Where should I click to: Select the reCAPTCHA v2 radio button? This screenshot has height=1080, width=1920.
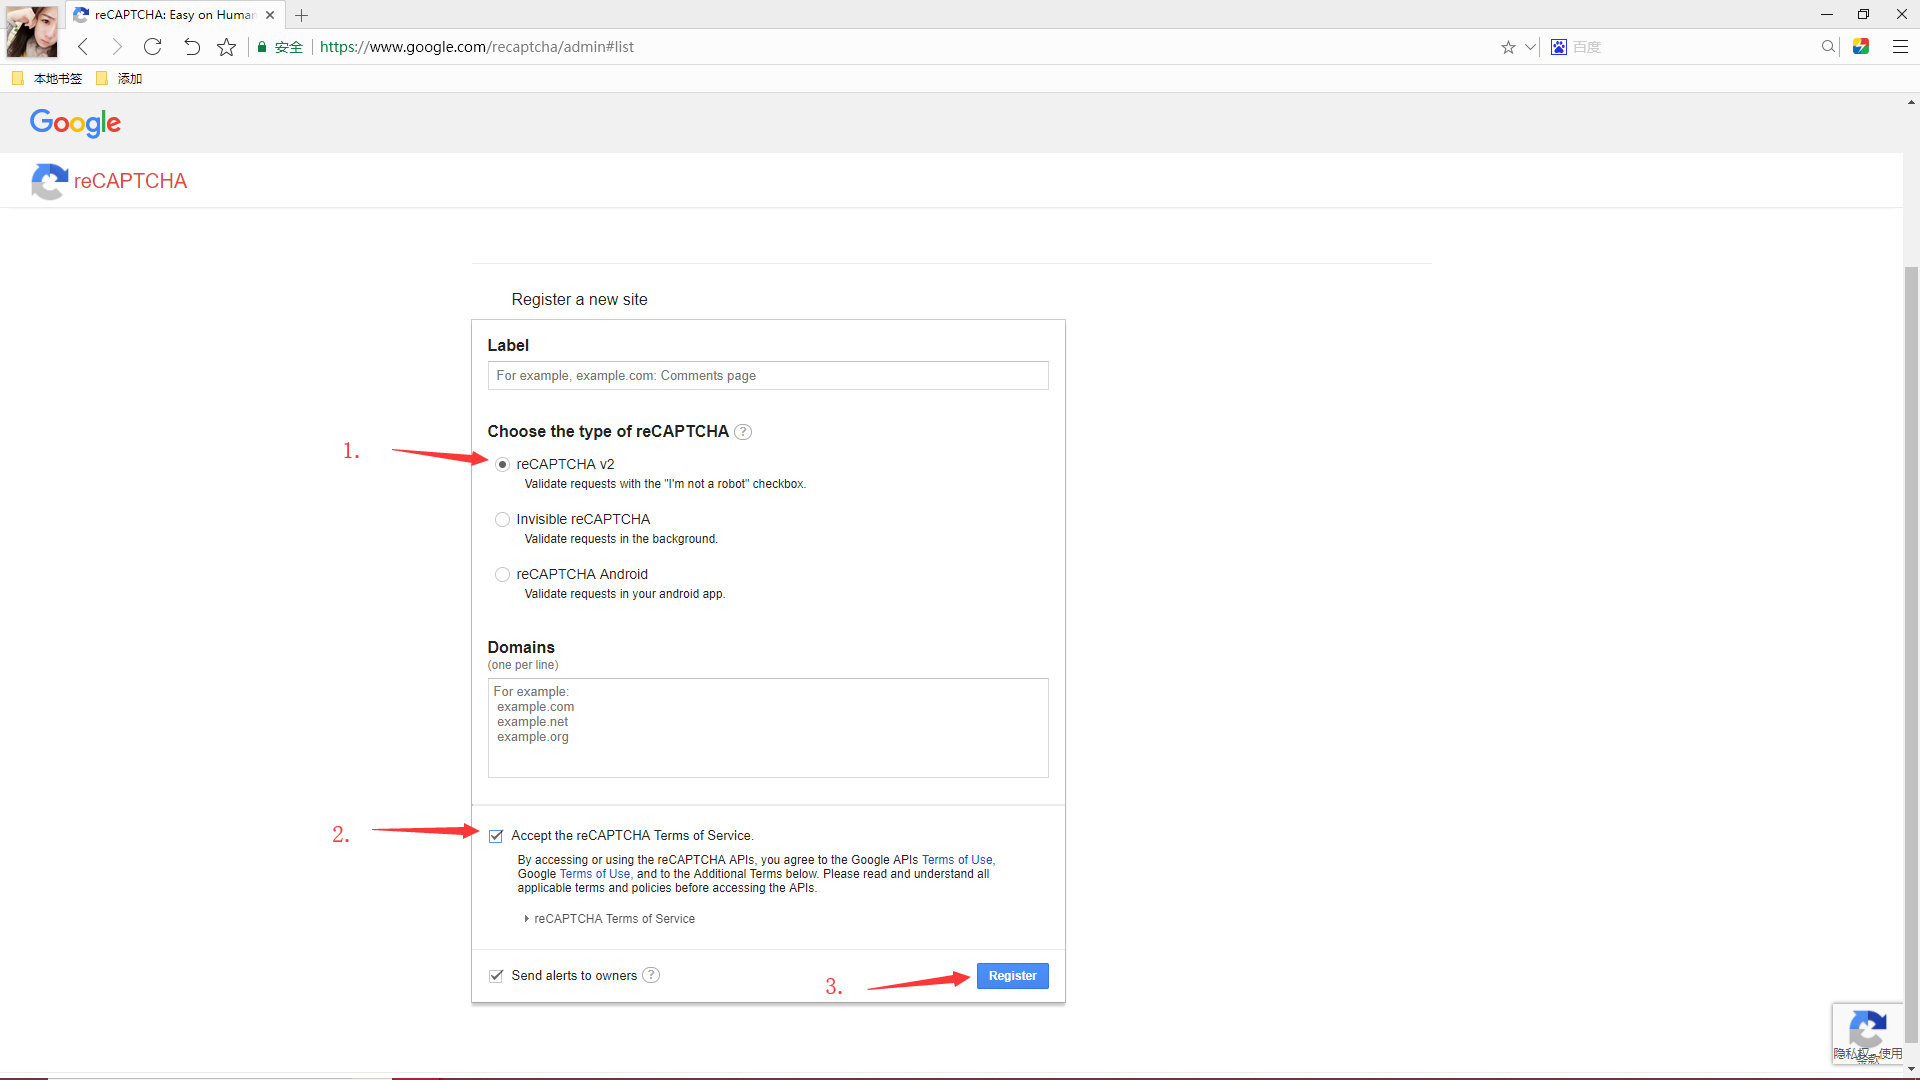502,464
